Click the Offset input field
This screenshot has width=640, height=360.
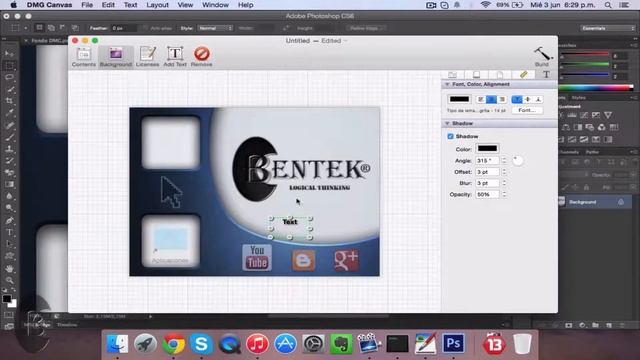[487, 172]
